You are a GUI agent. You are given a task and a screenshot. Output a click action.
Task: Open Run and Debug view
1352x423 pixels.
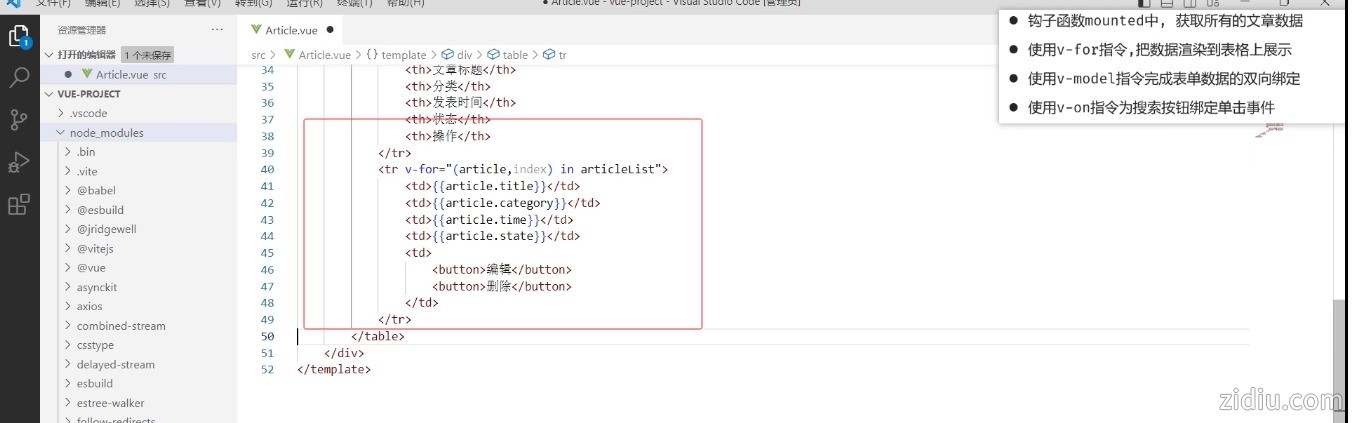point(18,162)
